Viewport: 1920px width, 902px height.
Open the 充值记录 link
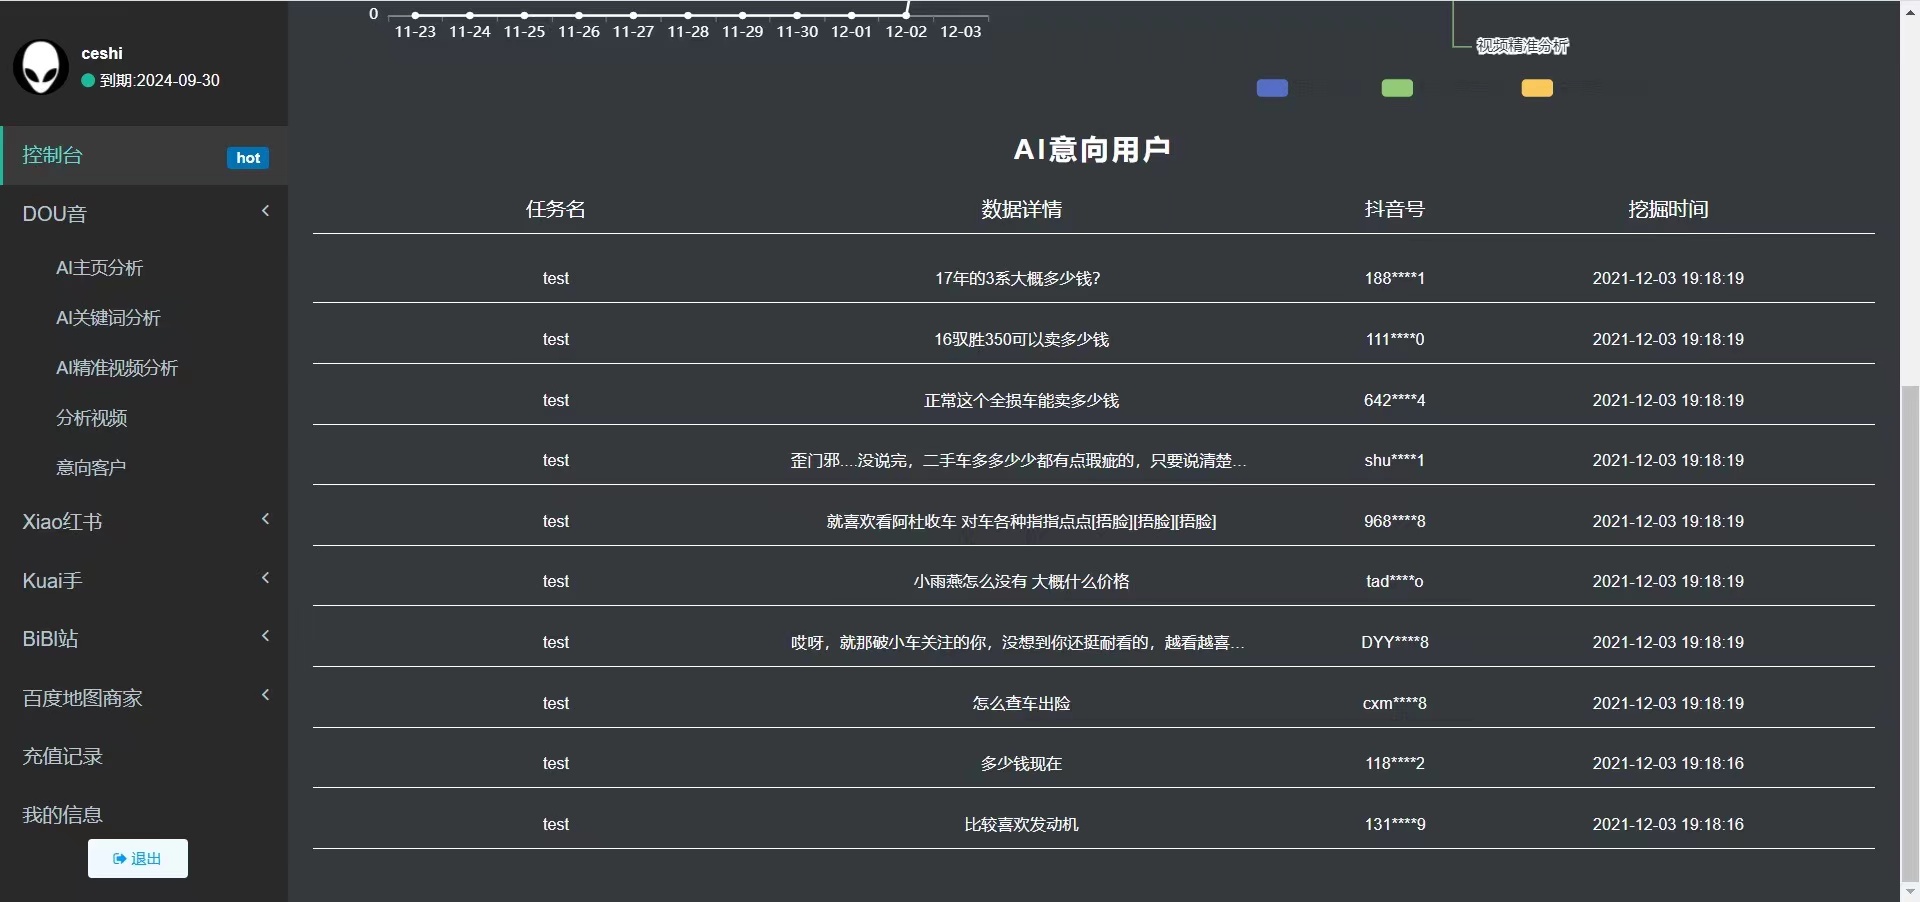(63, 756)
